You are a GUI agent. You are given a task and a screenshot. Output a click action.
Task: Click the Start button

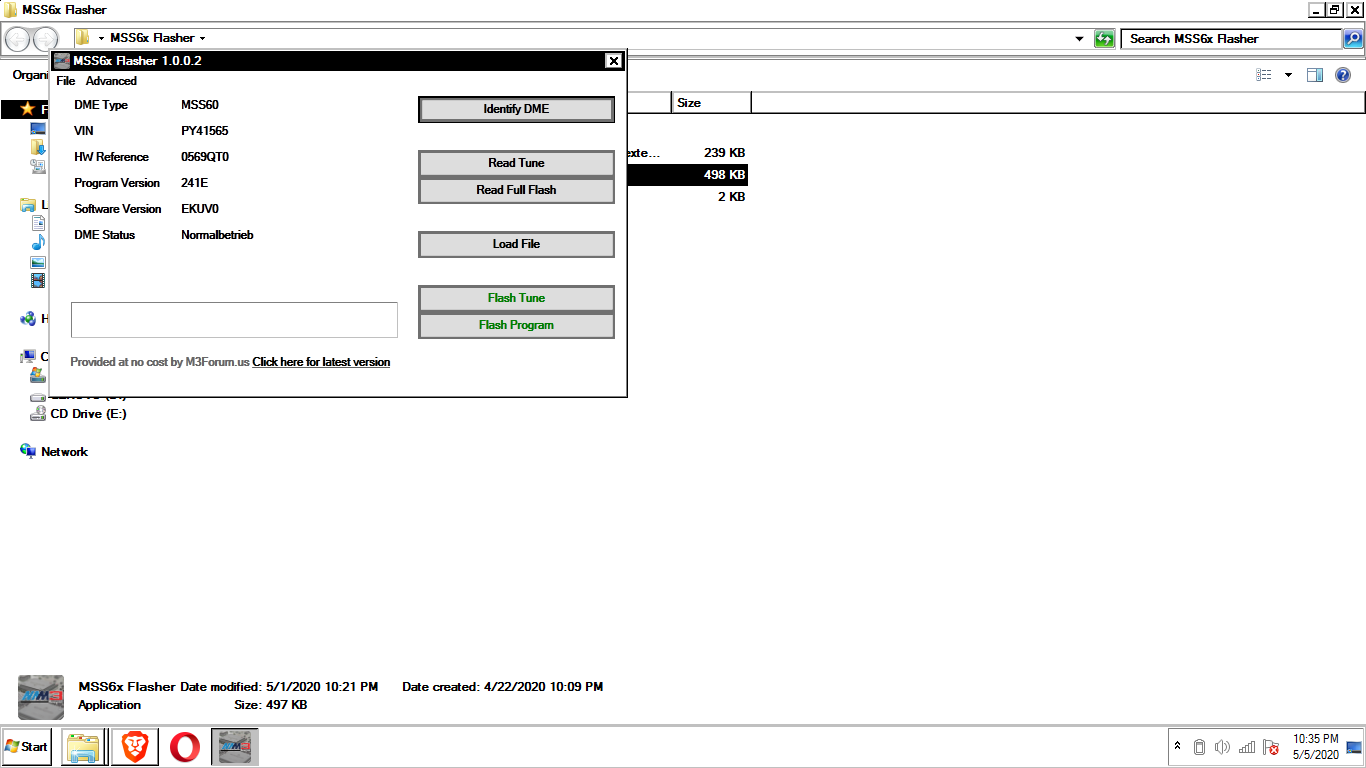pos(27,747)
